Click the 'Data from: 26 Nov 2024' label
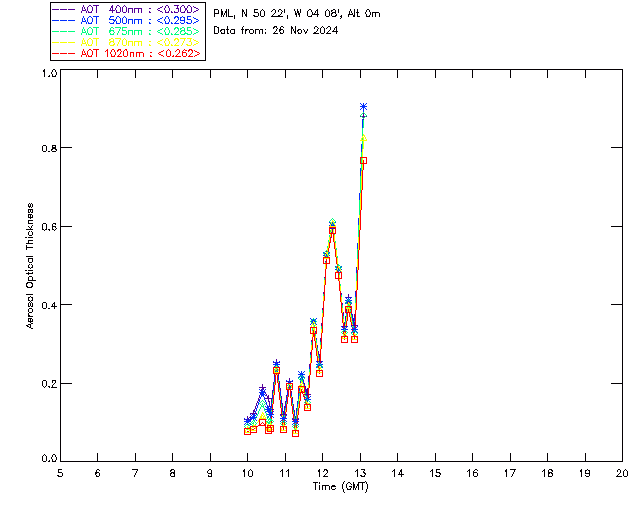Viewport: 640px width, 512px height. point(276,30)
